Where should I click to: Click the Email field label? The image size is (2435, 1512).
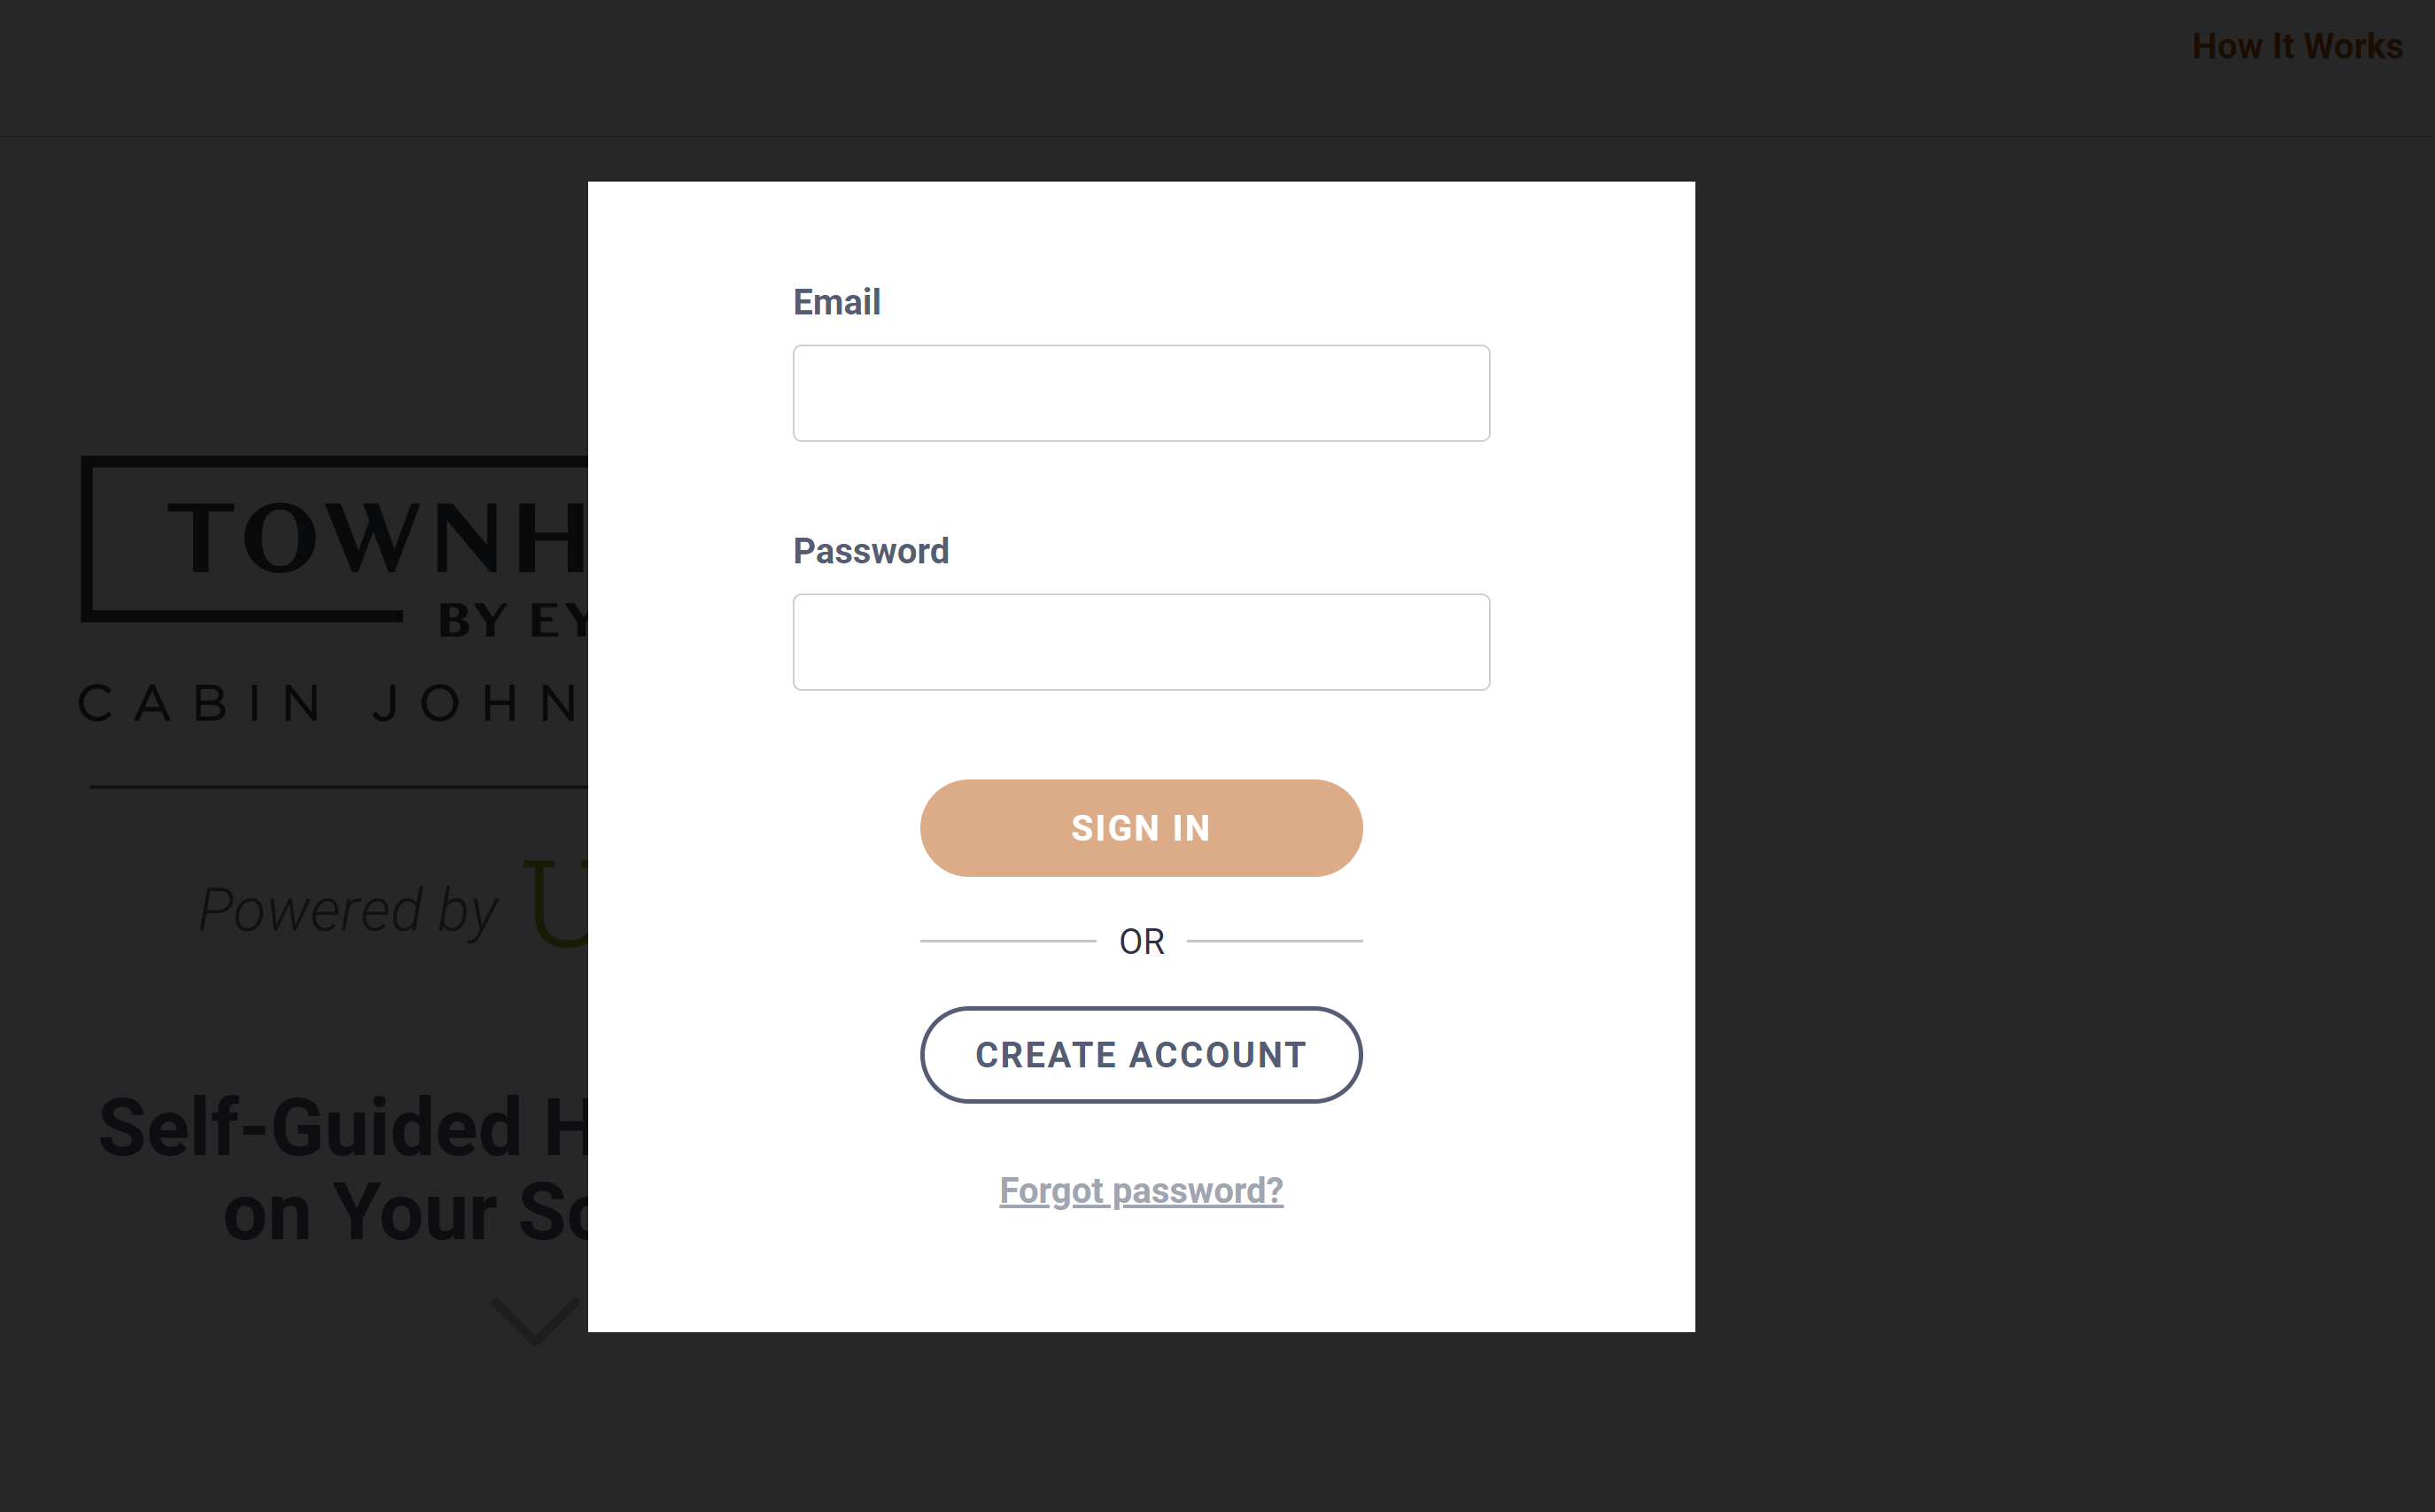[x=836, y=302]
